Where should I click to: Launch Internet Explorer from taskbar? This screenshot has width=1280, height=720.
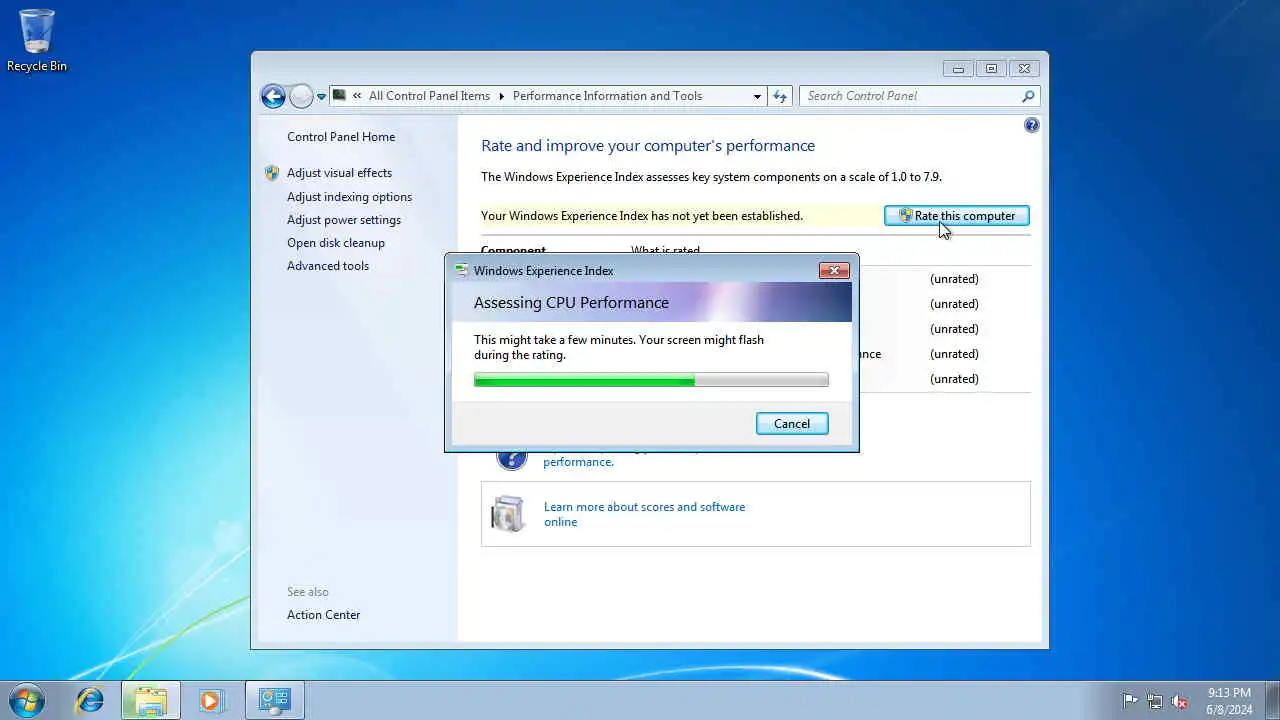(x=90, y=700)
